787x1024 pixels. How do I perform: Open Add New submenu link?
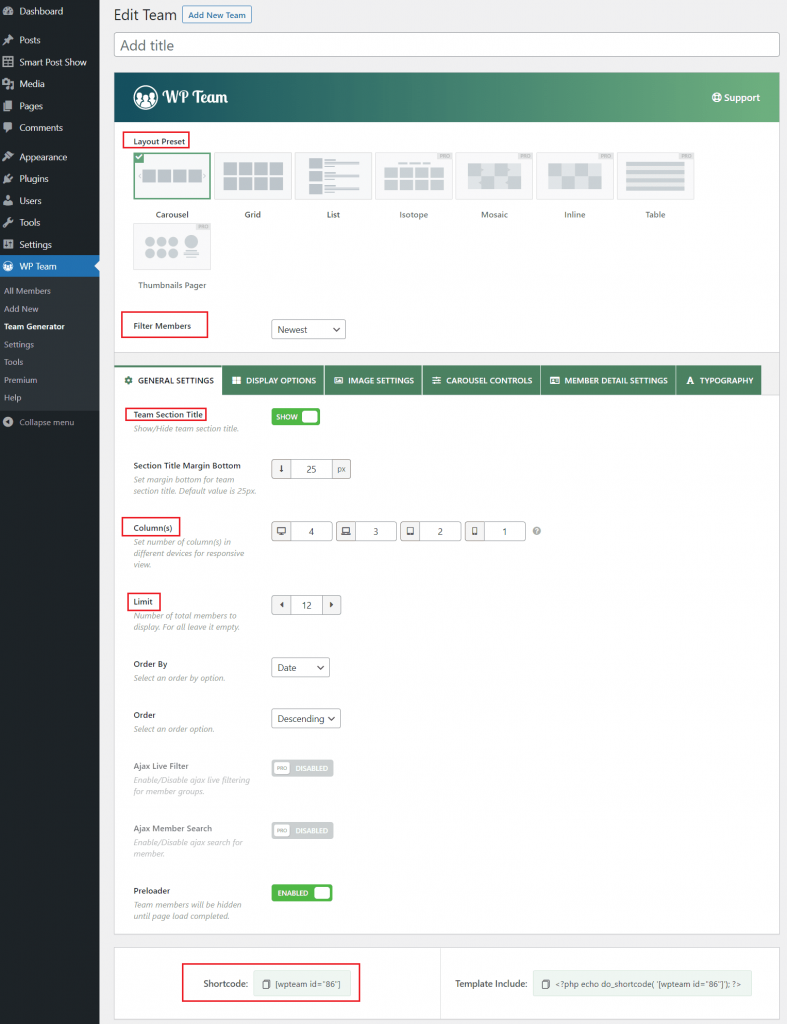click(21, 309)
